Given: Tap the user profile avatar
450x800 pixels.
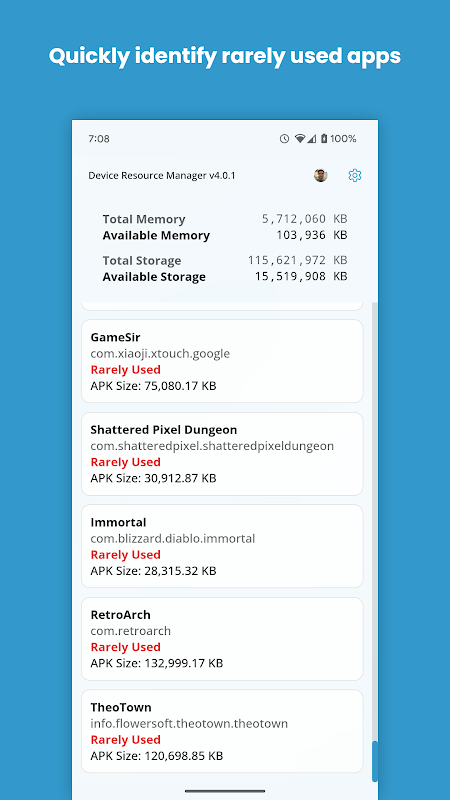Looking at the screenshot, I should click(320, 176).
